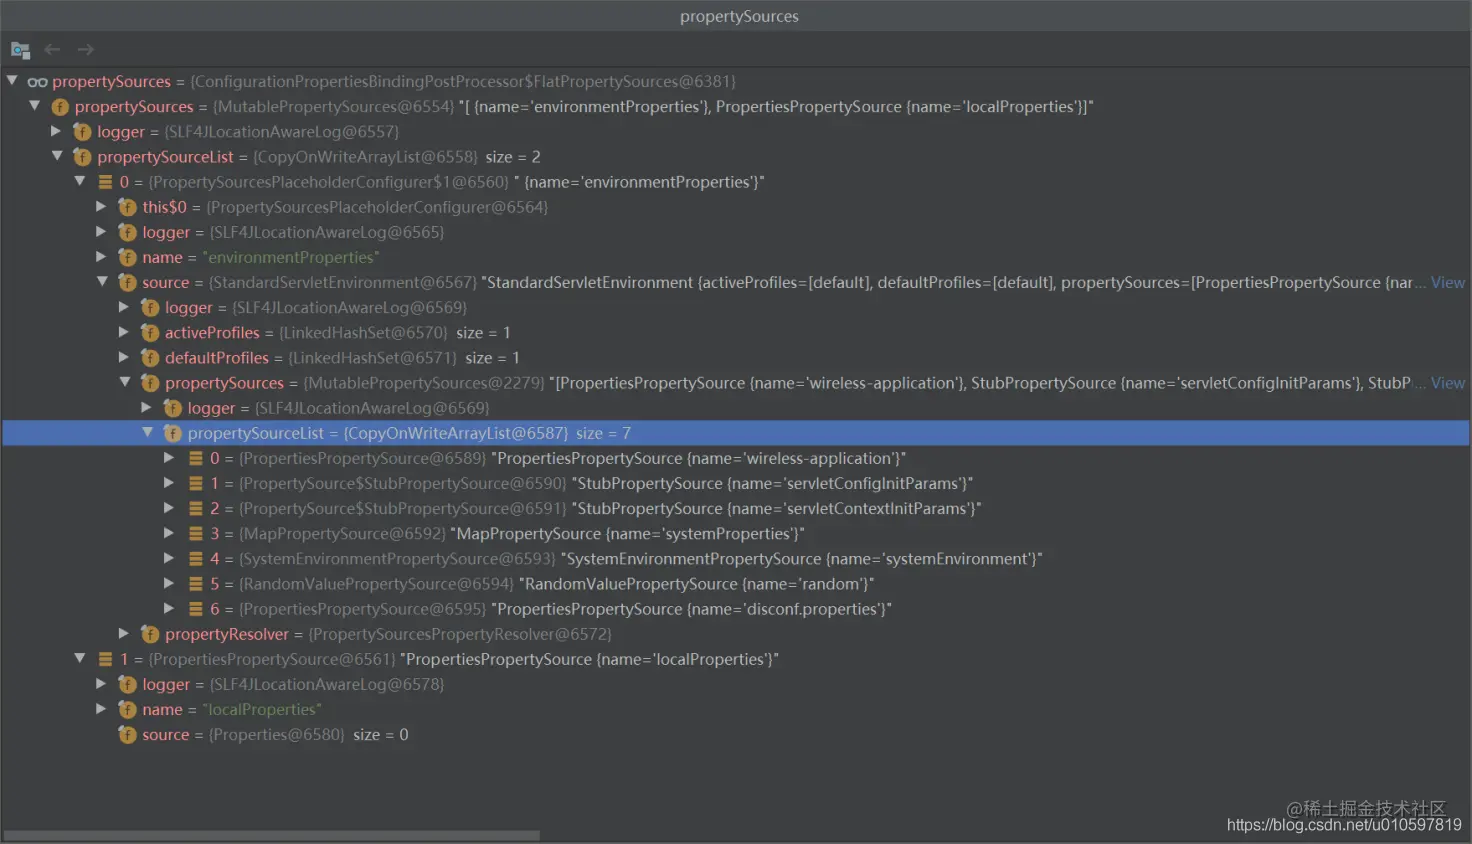Click the watch glasses icon on root propertySources

[x=37, y=82]
